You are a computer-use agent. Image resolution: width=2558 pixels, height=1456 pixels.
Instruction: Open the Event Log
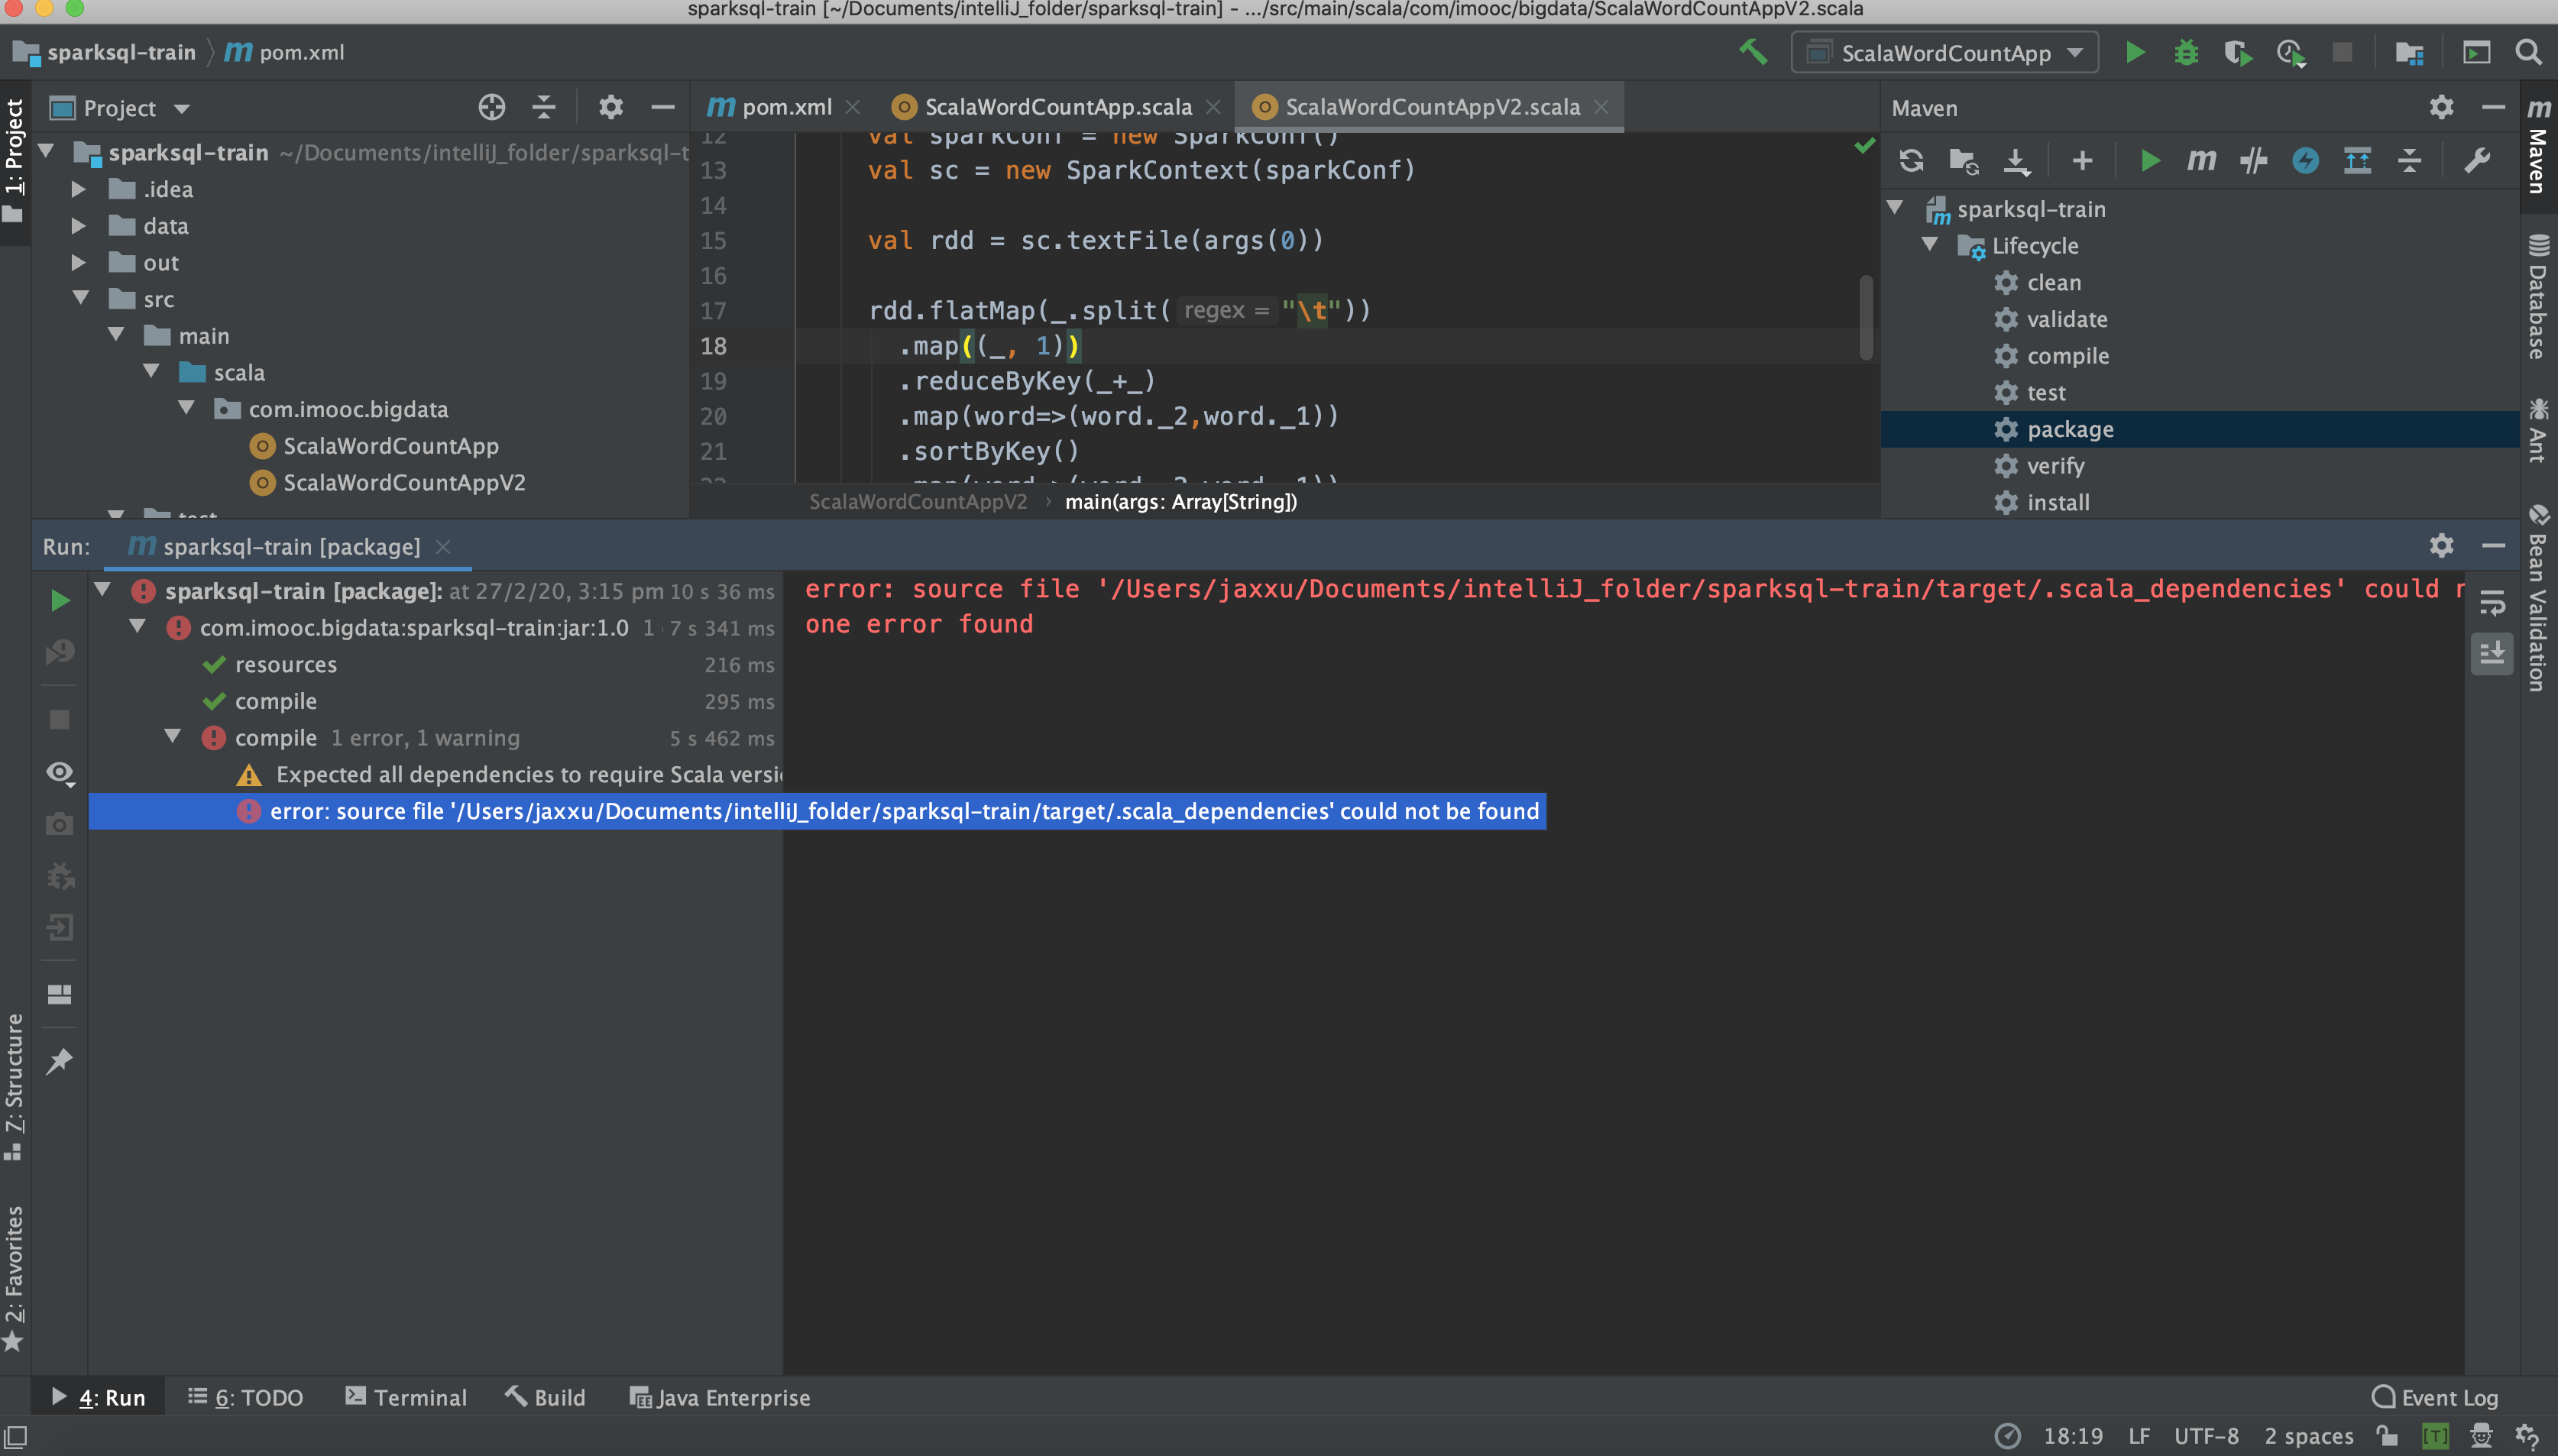coord(2434,1397)
